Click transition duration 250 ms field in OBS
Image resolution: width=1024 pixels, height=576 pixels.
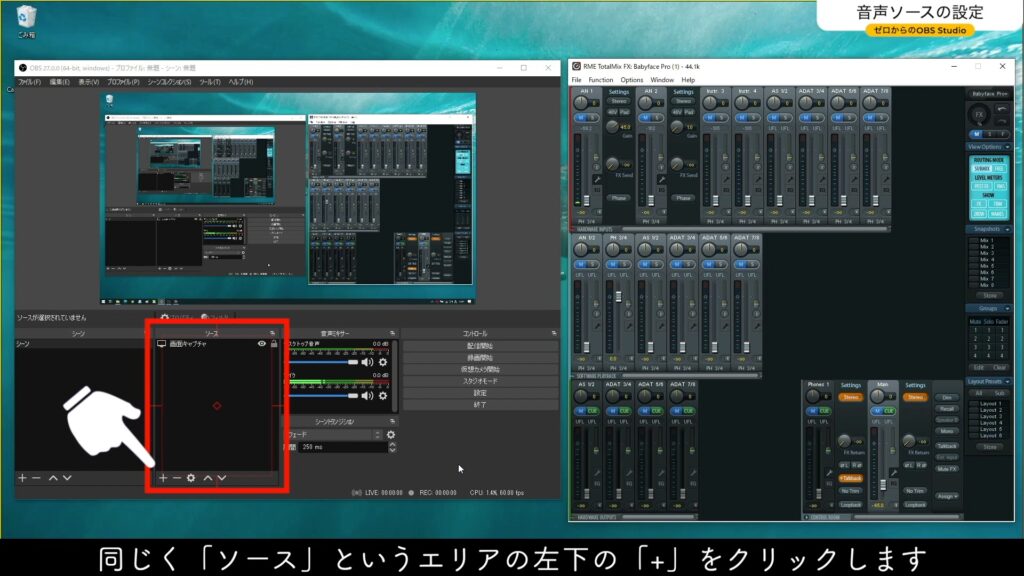343,447
